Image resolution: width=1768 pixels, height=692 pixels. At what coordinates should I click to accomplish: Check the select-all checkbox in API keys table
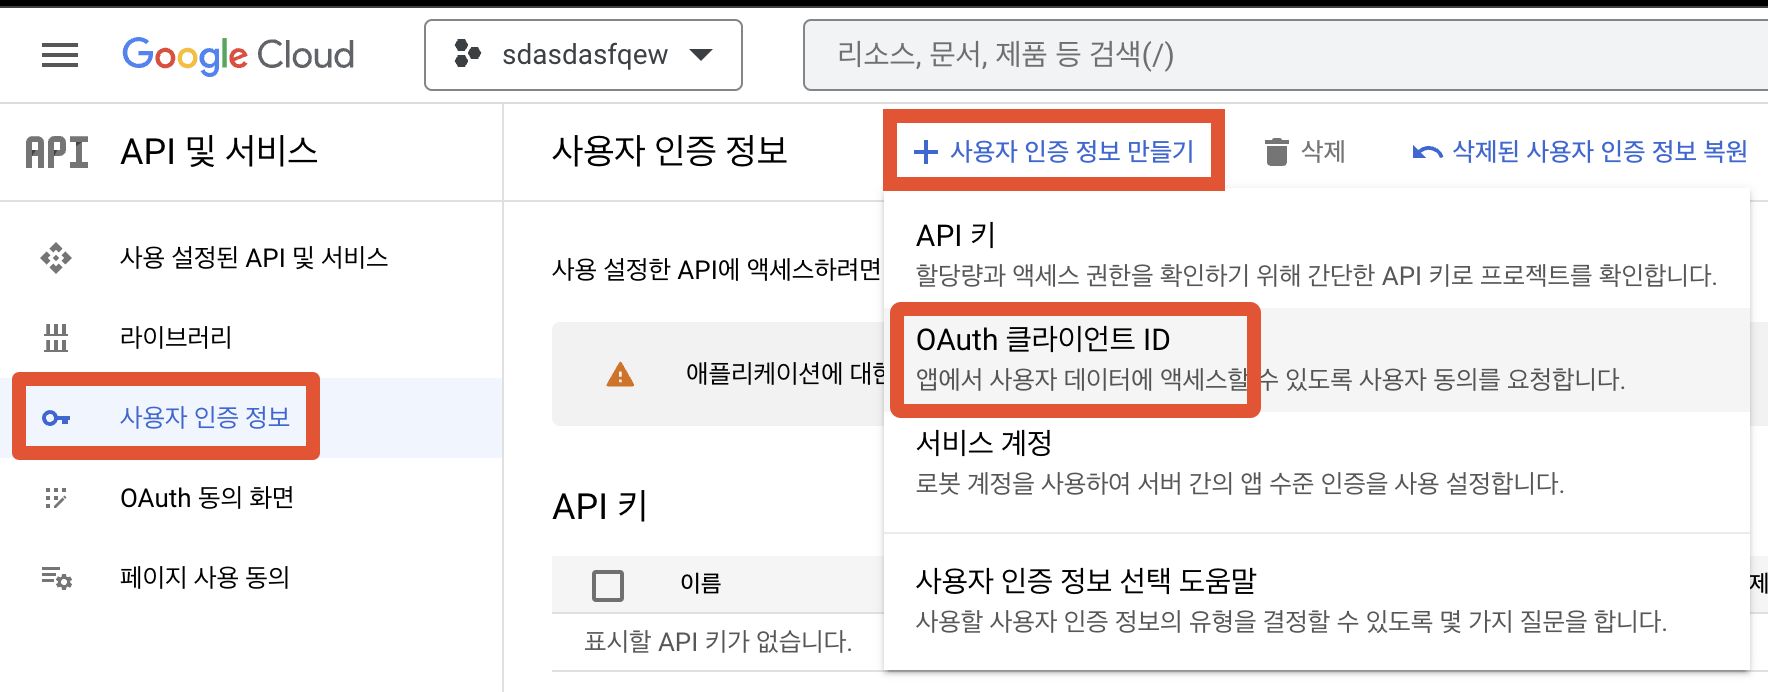click(x=608, y=585)
